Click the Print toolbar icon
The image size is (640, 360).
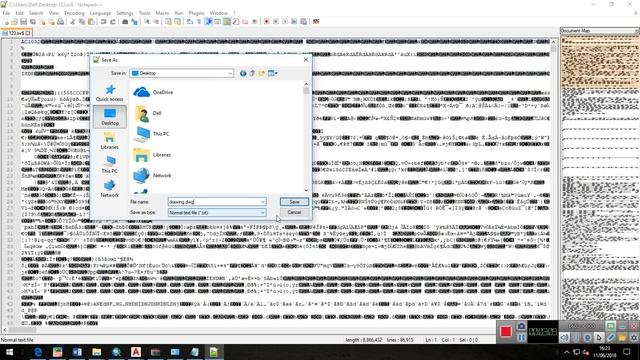pos(60,22)
